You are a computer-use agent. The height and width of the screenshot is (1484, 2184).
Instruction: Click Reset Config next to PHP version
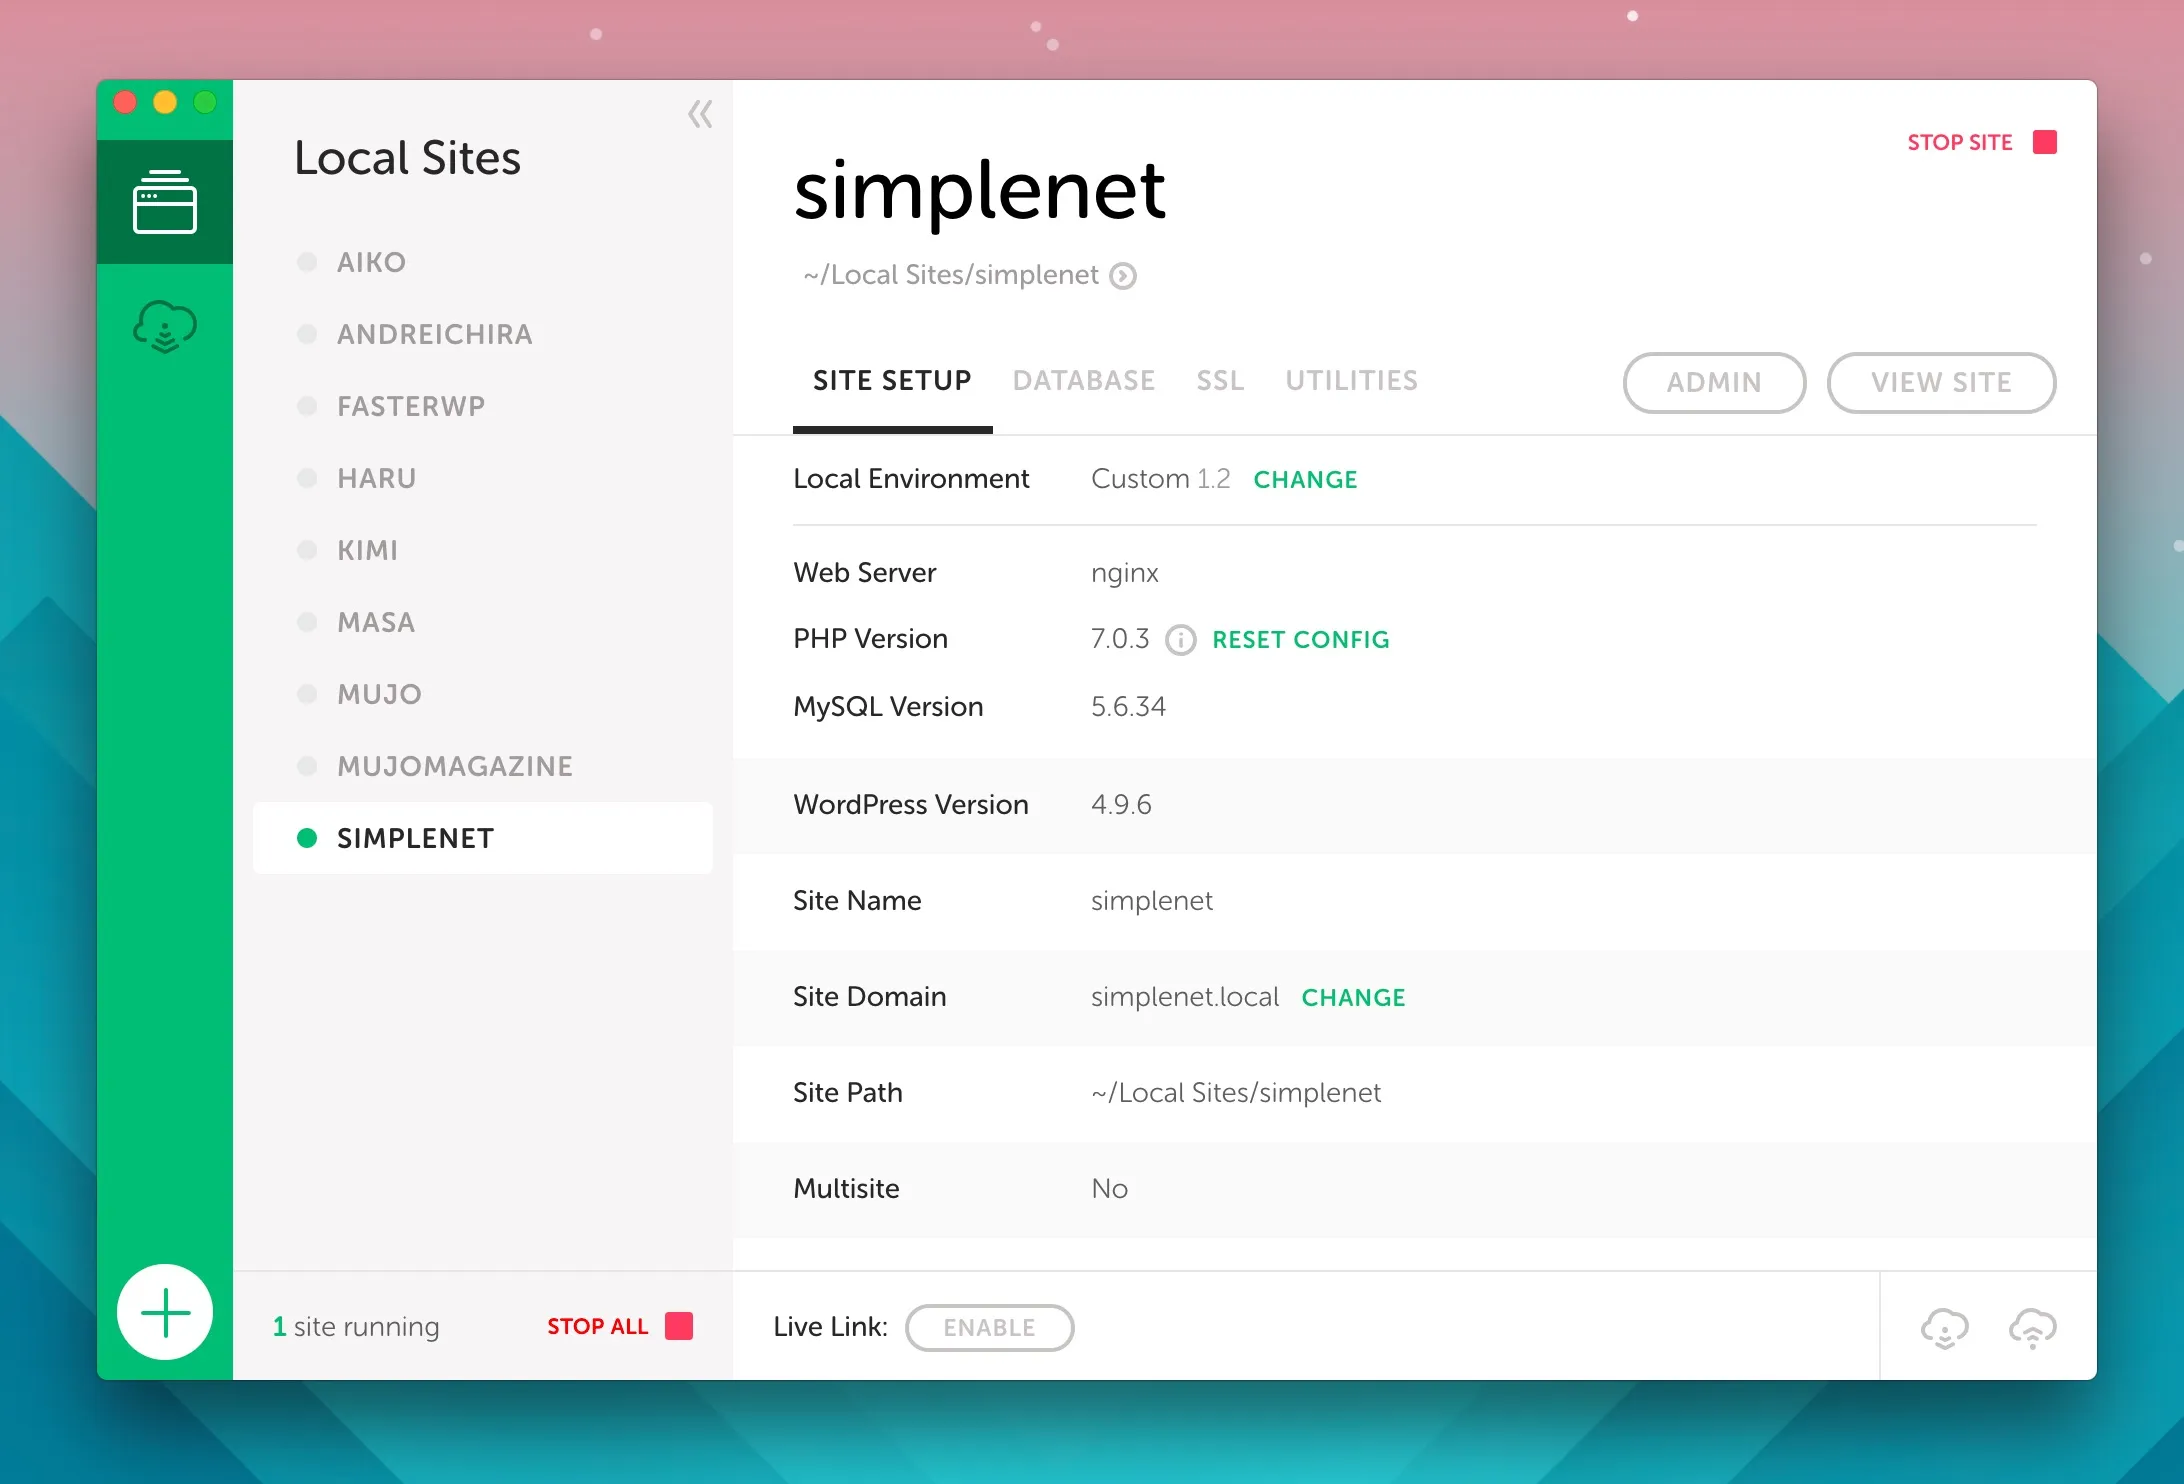tap(1301, 640)
